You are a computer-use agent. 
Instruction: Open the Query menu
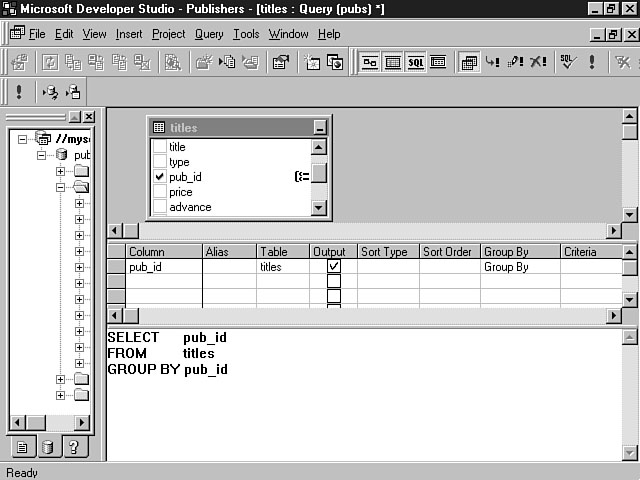pyautogui.click(x=209, y=34)
